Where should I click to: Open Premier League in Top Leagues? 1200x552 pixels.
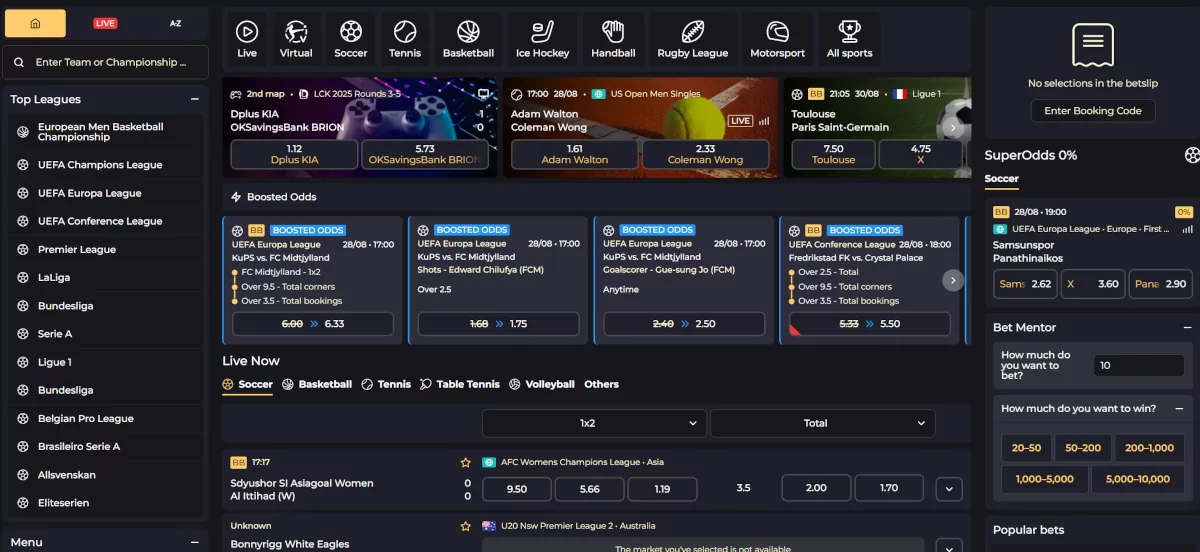[77, 249]
